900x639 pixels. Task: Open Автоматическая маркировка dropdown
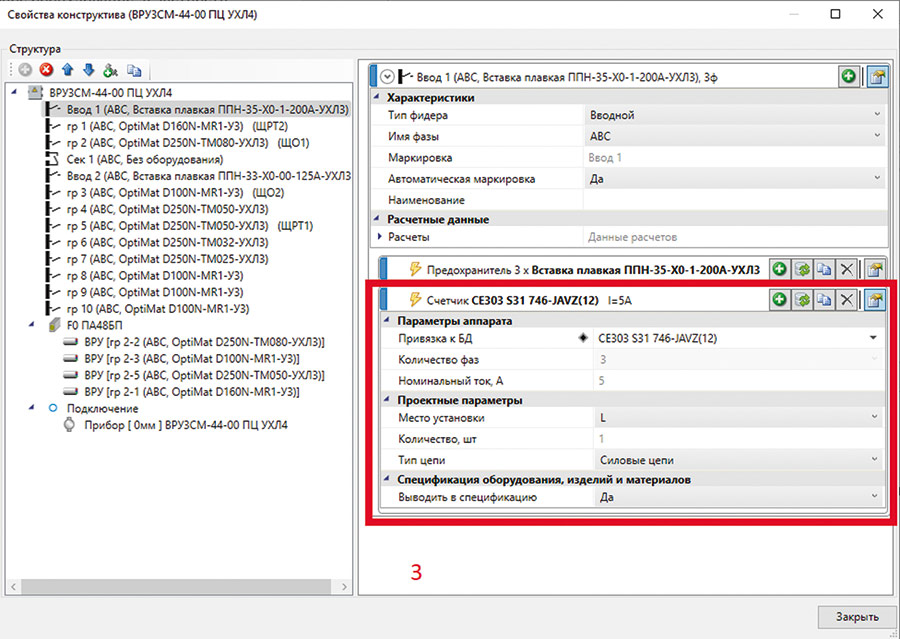(x=877, y=179)
